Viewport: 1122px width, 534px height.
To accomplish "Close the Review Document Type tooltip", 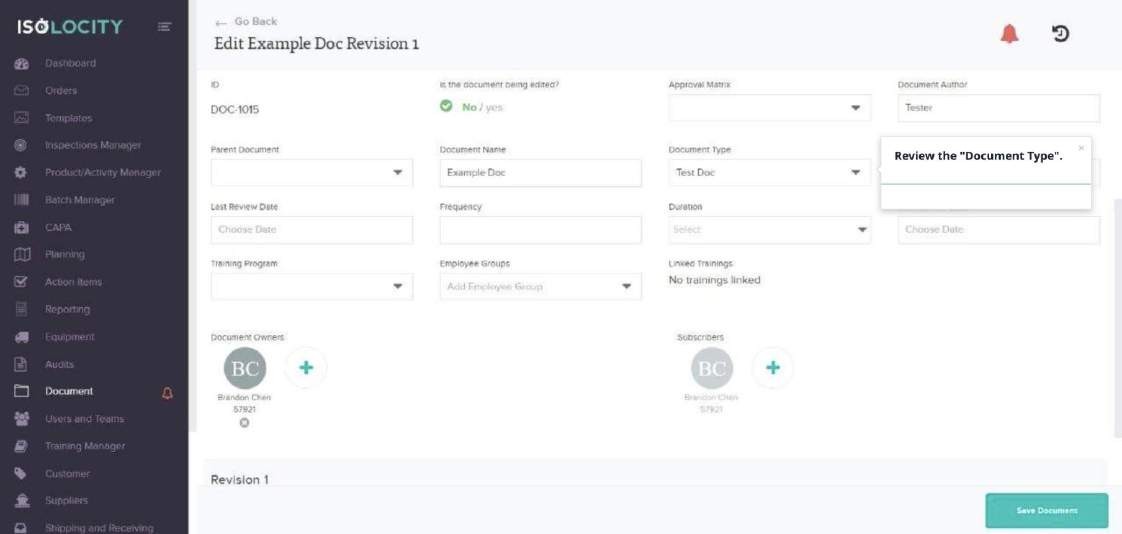I will point(1080,148).
